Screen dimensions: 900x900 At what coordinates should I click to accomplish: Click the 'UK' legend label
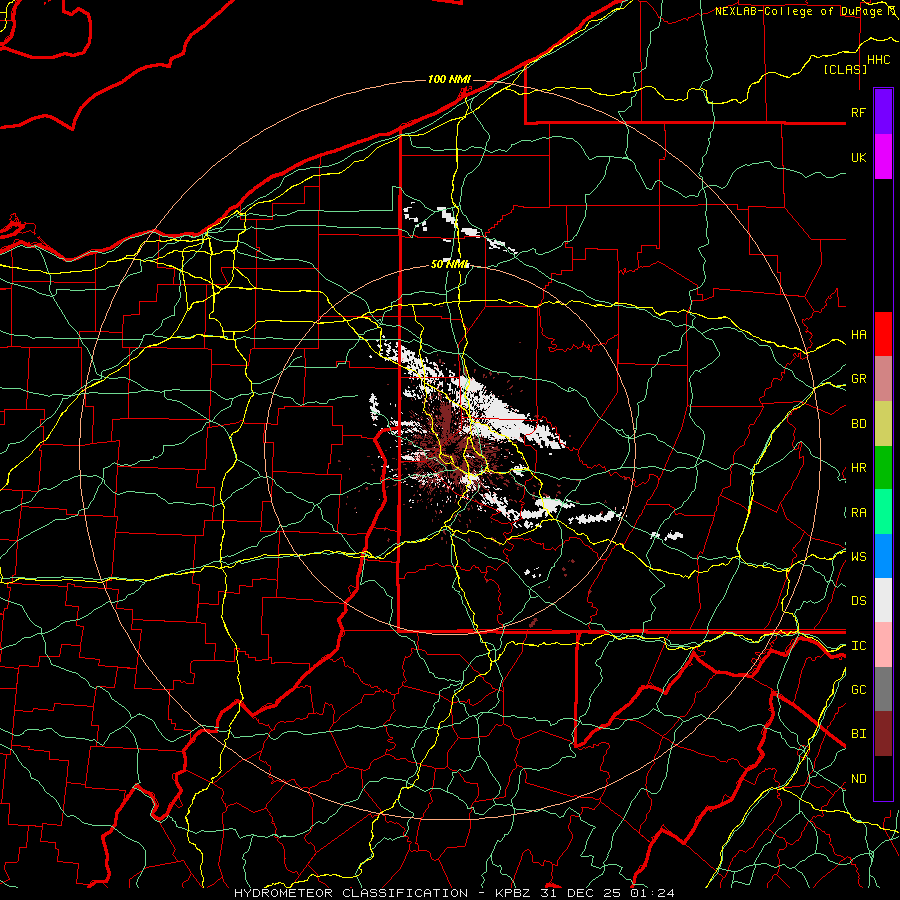tap(858, 157)
